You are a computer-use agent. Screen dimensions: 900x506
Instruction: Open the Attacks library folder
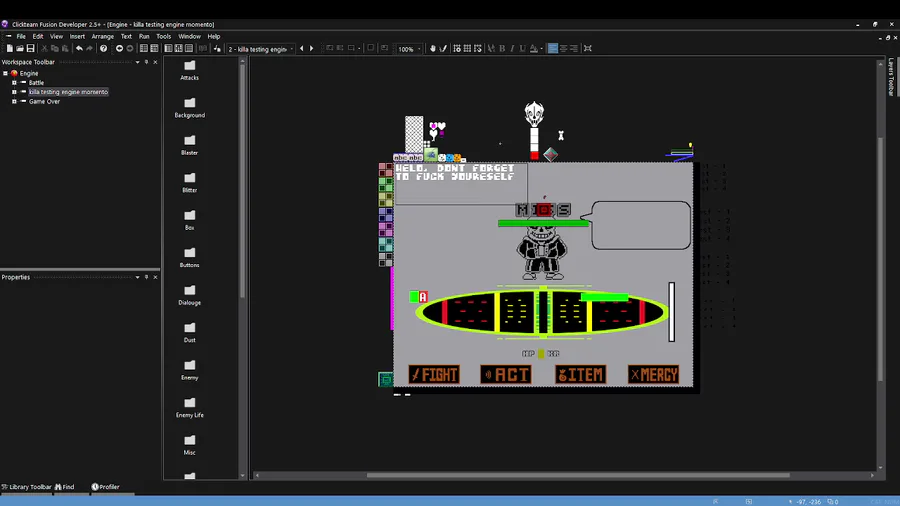pyautogui.click(x=189, y=70)
